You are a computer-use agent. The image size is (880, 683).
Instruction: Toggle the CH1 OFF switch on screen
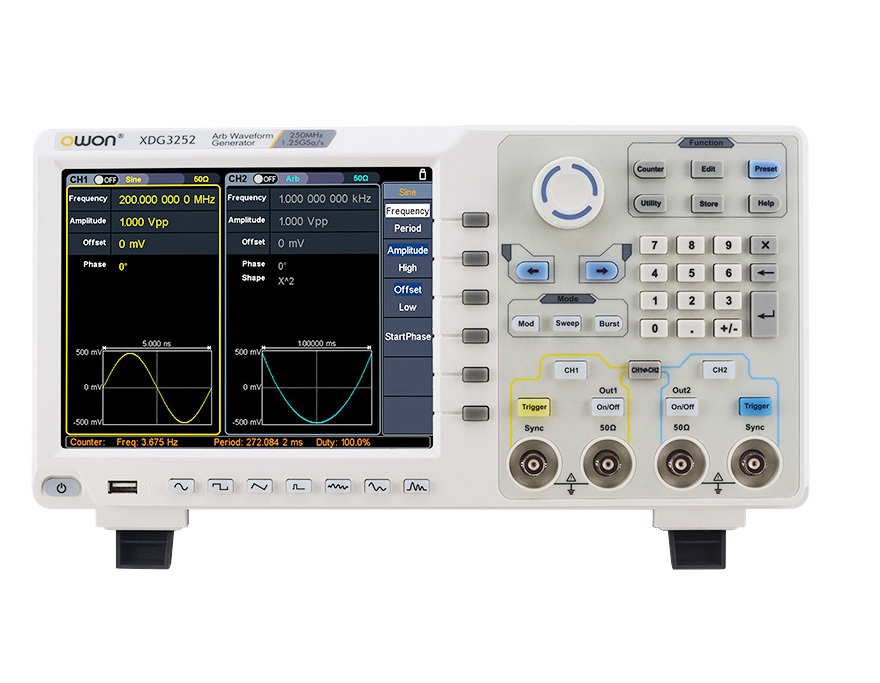(x=106, y=180)
